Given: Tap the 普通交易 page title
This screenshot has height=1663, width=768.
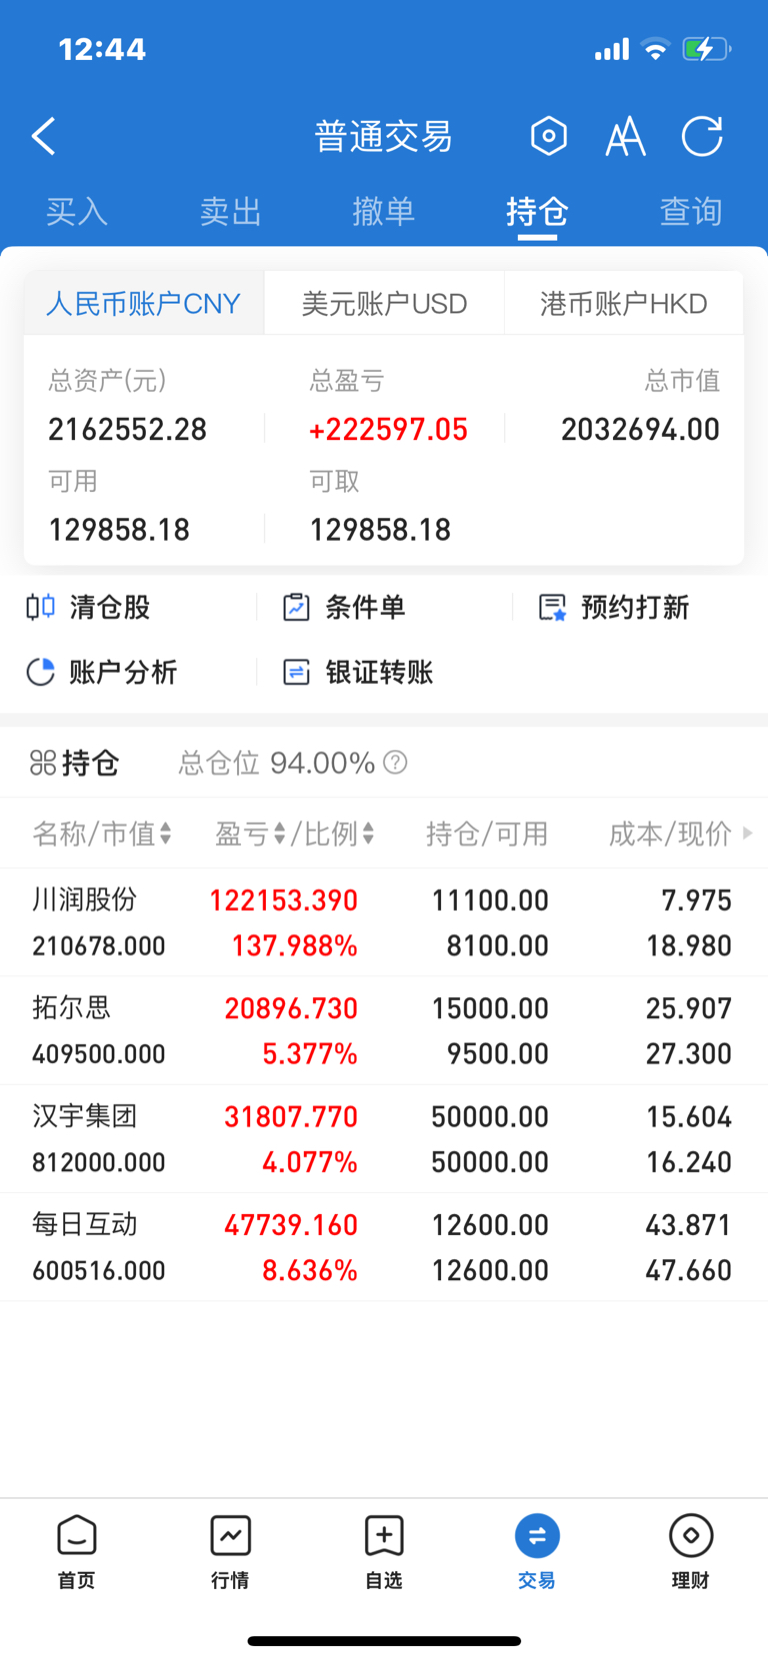Looking at the screenshot, I should coord(384,136).
